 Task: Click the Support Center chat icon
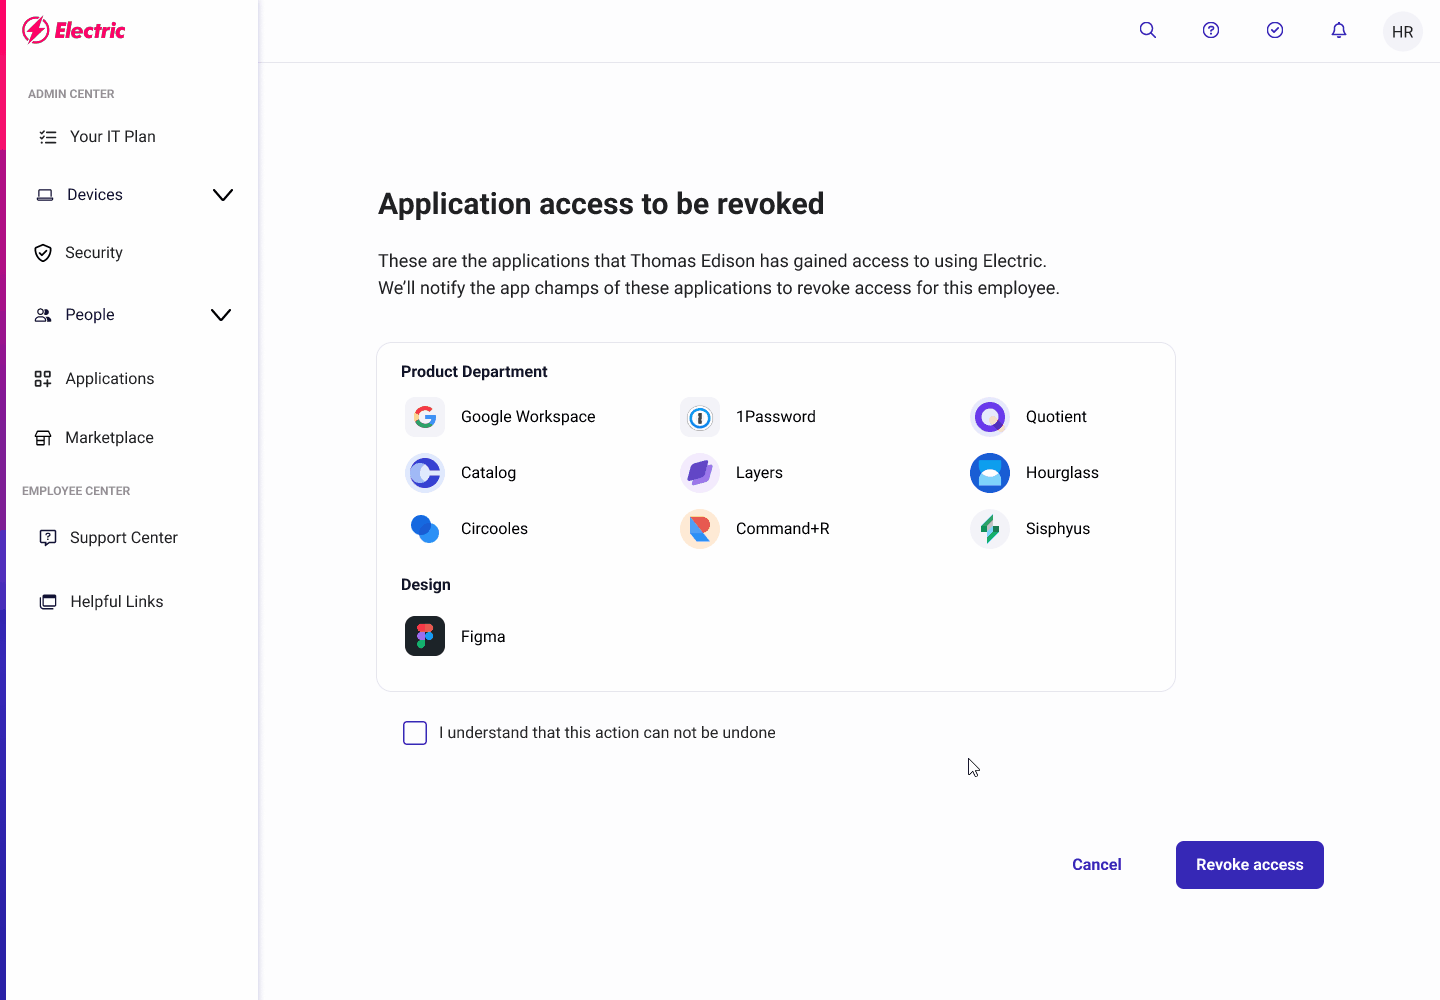tap(47, 538)
